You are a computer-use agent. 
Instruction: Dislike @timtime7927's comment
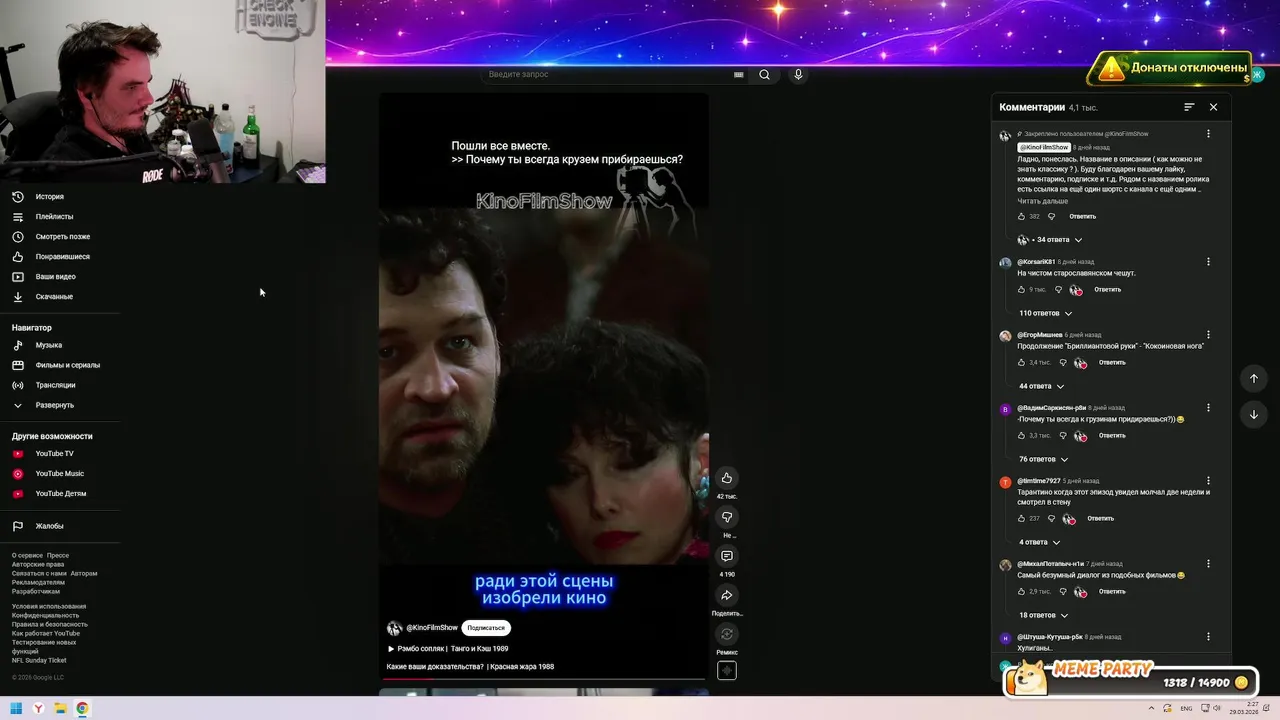click(x=1051, y=518)
